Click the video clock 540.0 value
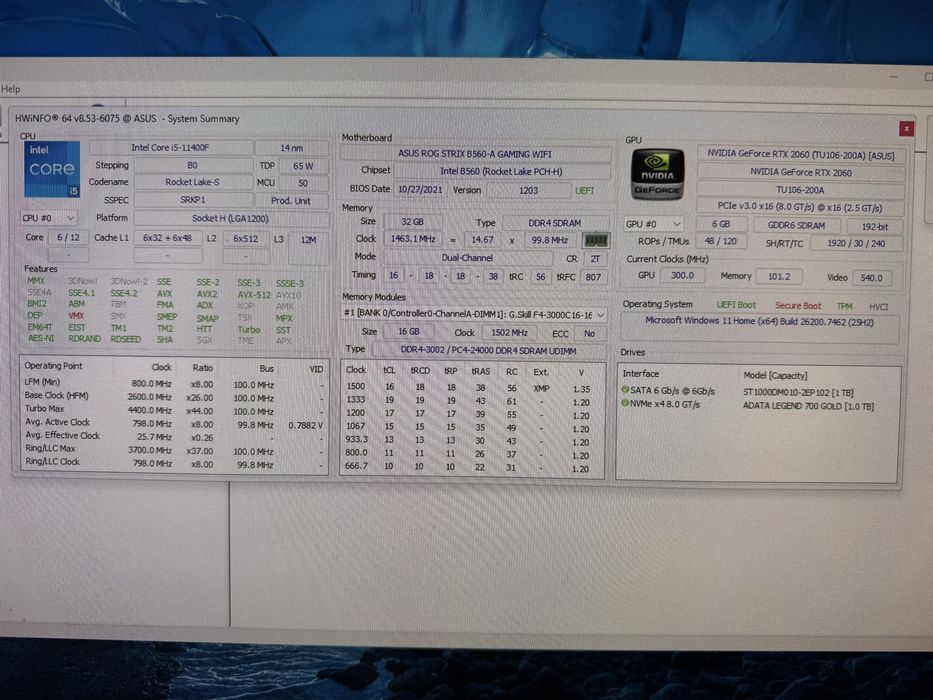The width and height of the screenshot is (933, 700). (x=871, y=278)
